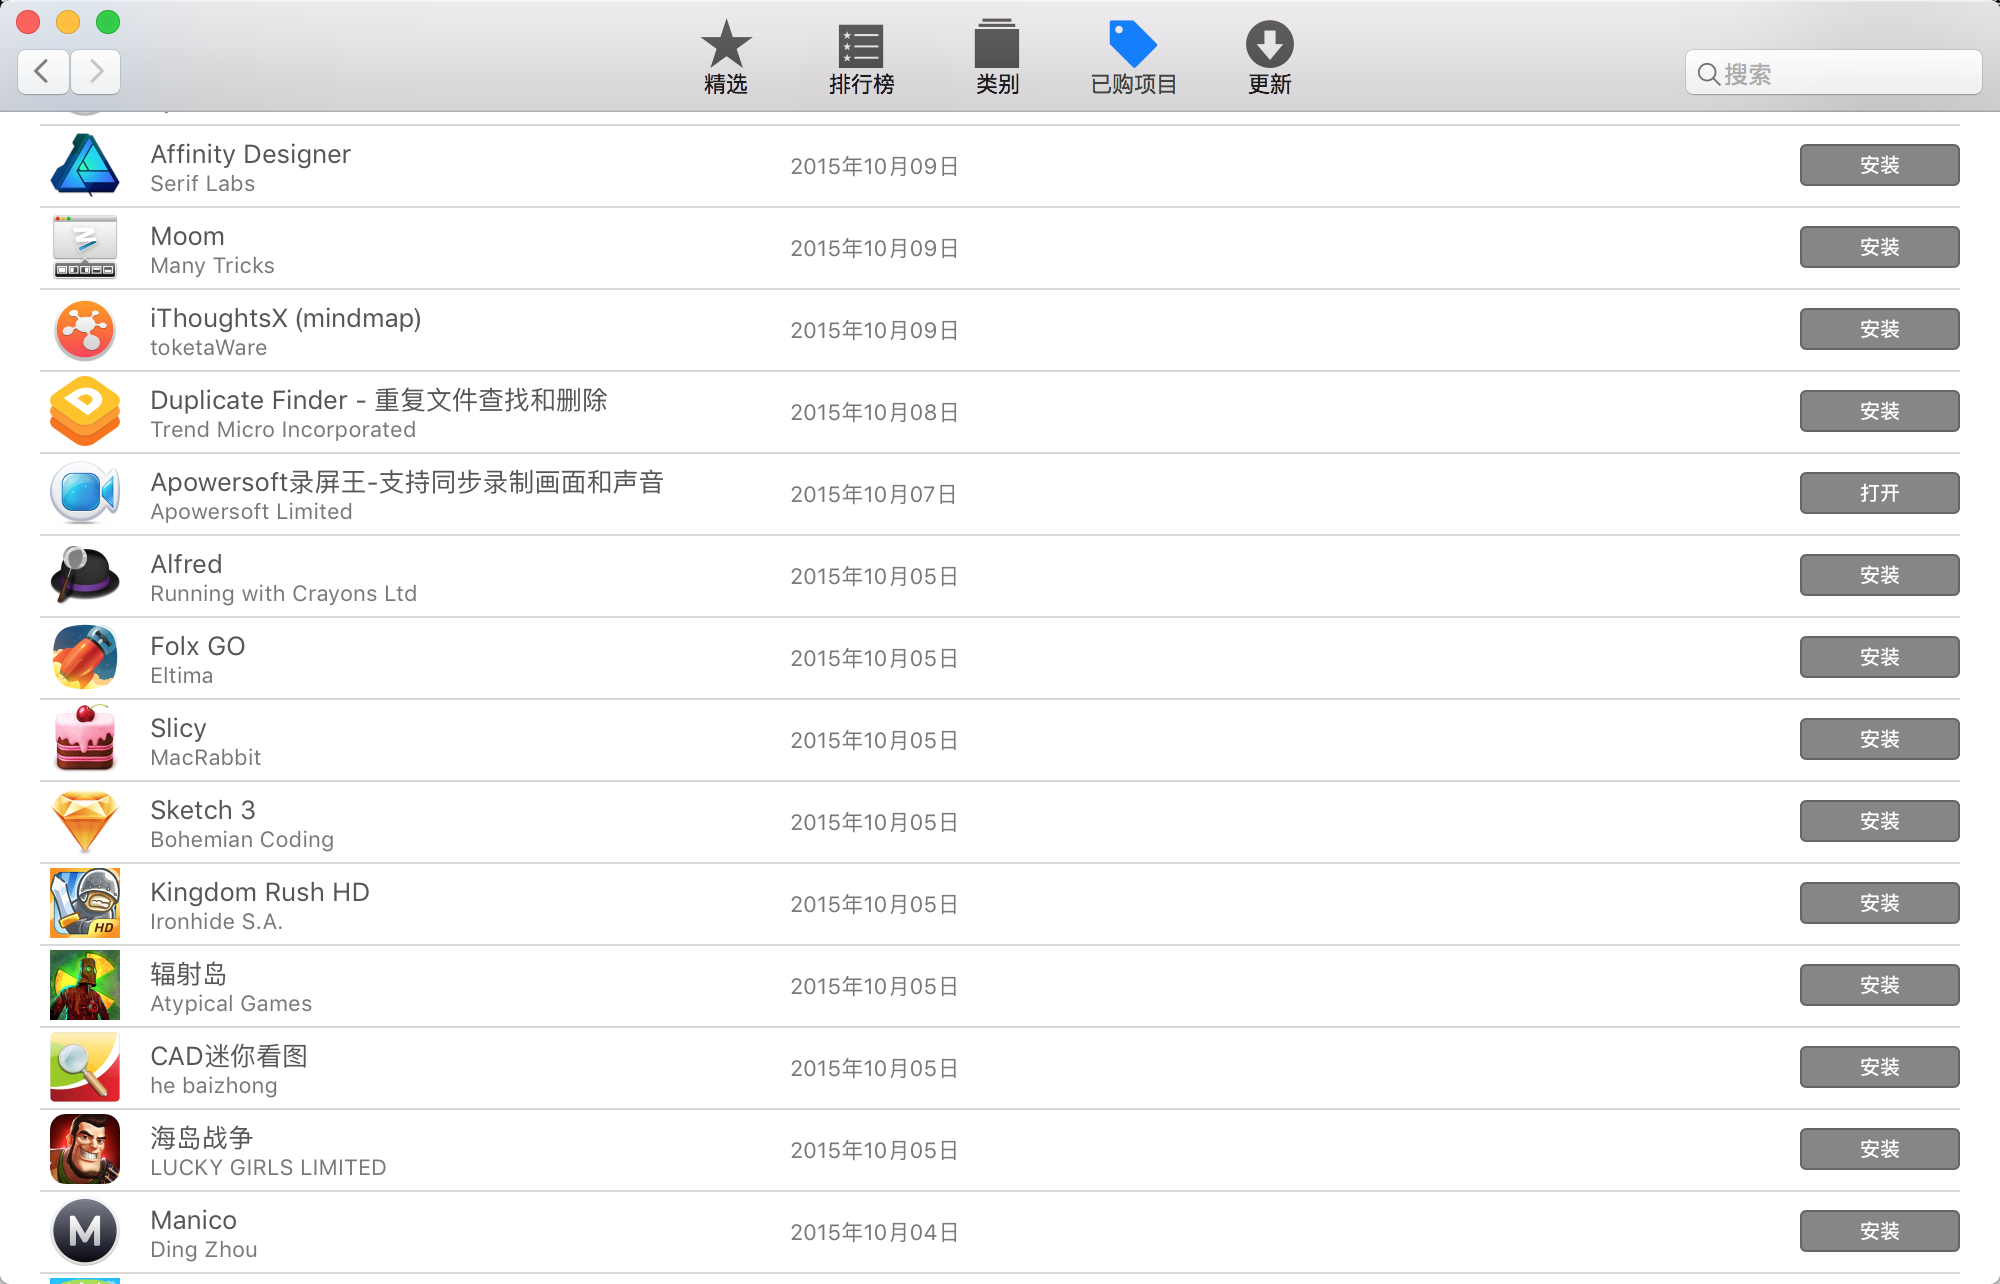Open the Categories (类别) tab
This screenshot has width=2000, height=1284.
coord(996,57)
